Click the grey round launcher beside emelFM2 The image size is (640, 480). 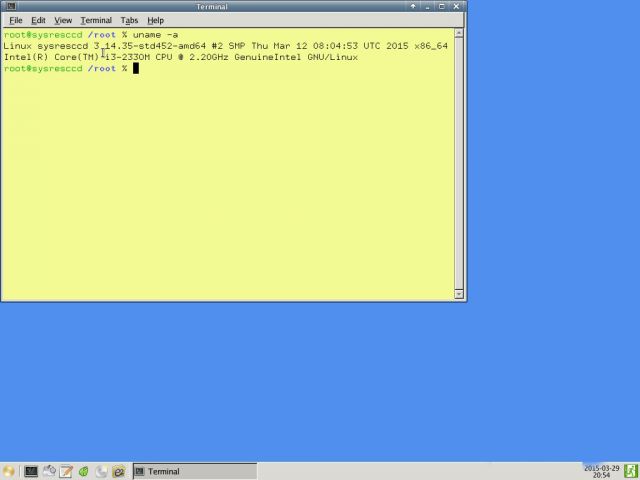click(x=101, y=471)
